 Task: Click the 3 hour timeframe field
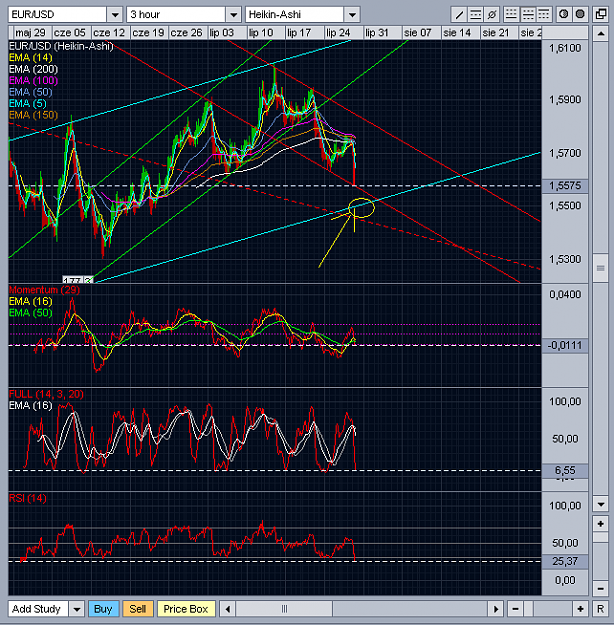(x=176, y=15)
